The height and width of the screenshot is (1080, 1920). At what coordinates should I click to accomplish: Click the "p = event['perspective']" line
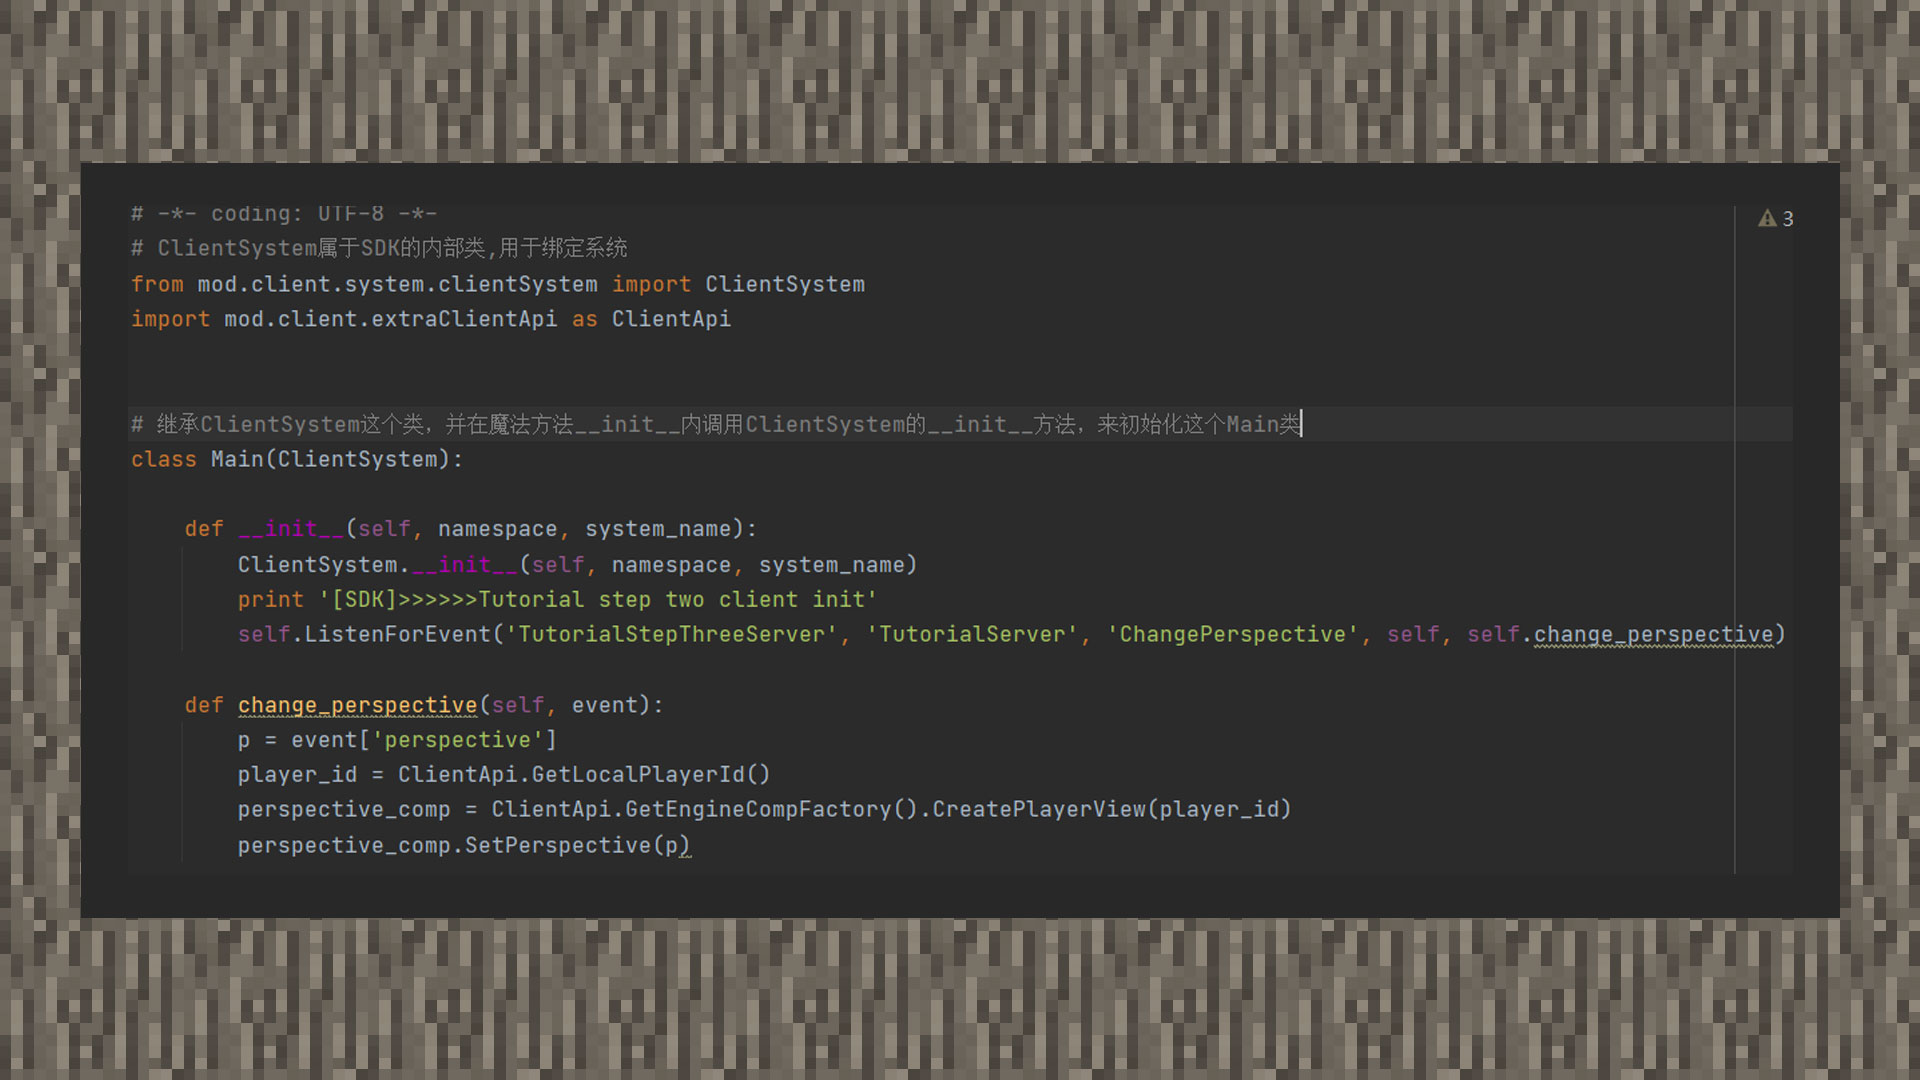tap(397, 740)
